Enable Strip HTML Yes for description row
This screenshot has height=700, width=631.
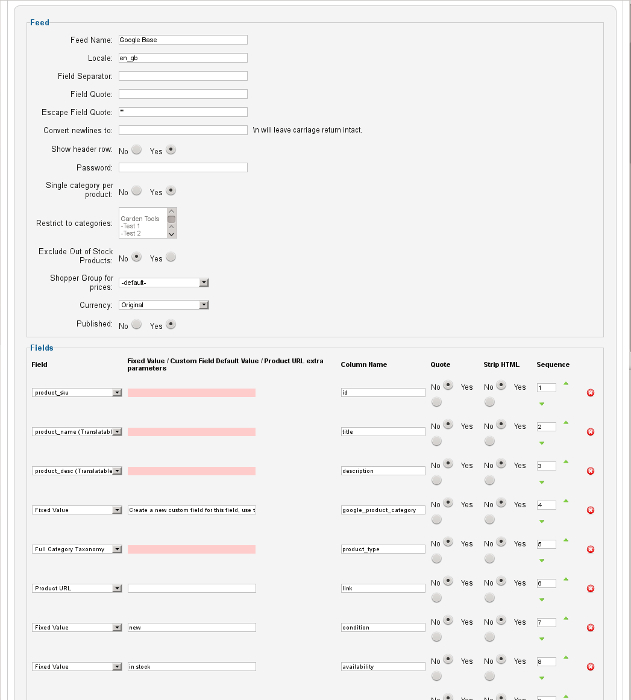(x=489, y=480)
